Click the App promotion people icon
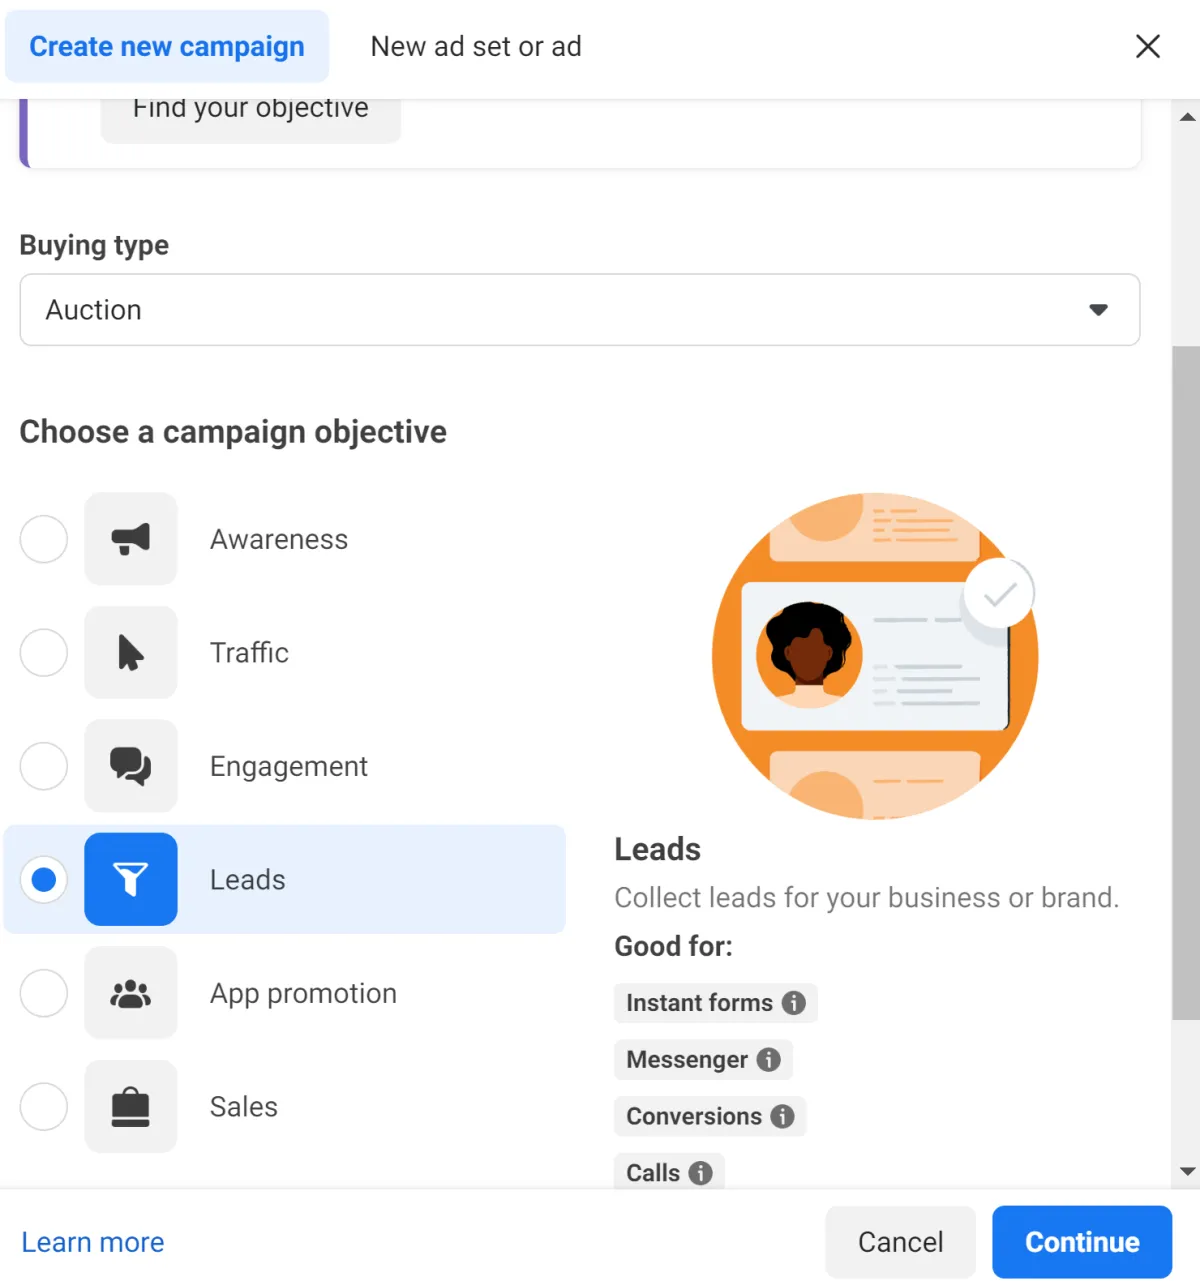The height and width of the screenshot is (1281, 1200). pos(131,993)
